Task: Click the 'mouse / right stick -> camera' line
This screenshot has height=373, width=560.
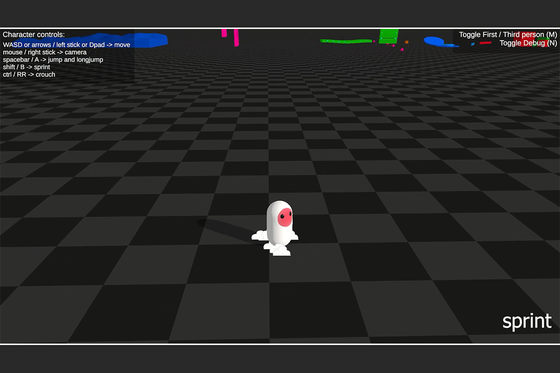Action: pos(45,52)
